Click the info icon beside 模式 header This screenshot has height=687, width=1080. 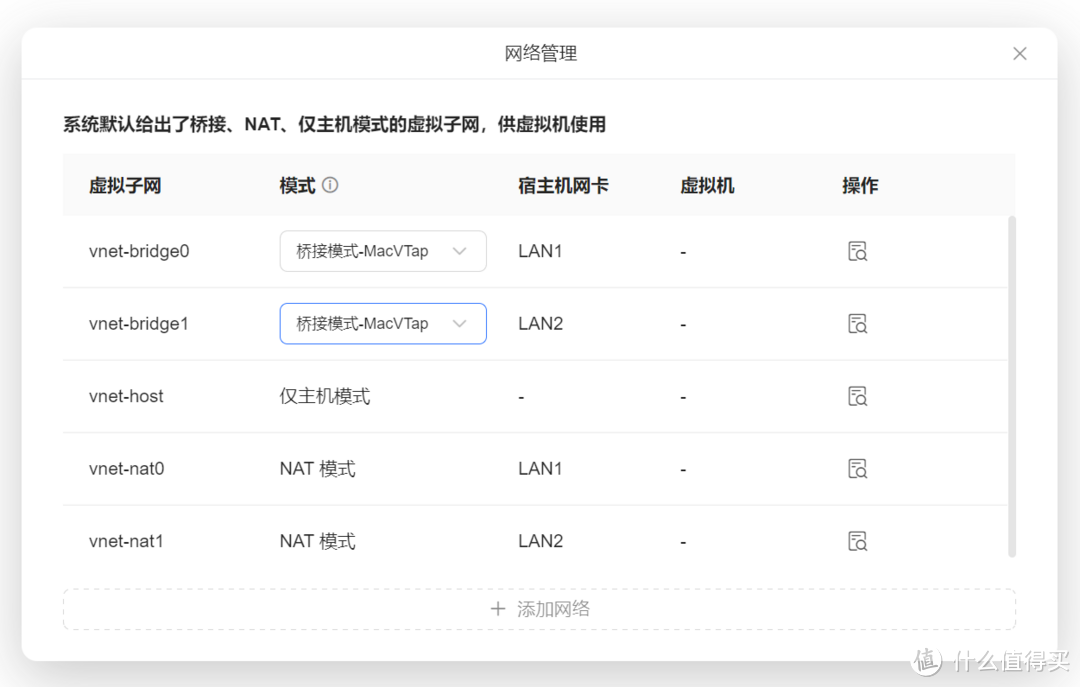pyautogui.click(x=330, y=185)
